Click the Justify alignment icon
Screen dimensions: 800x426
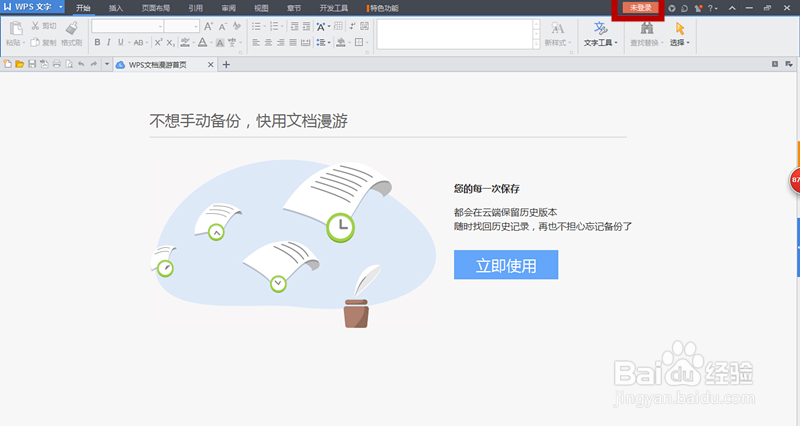click(293, 42)
